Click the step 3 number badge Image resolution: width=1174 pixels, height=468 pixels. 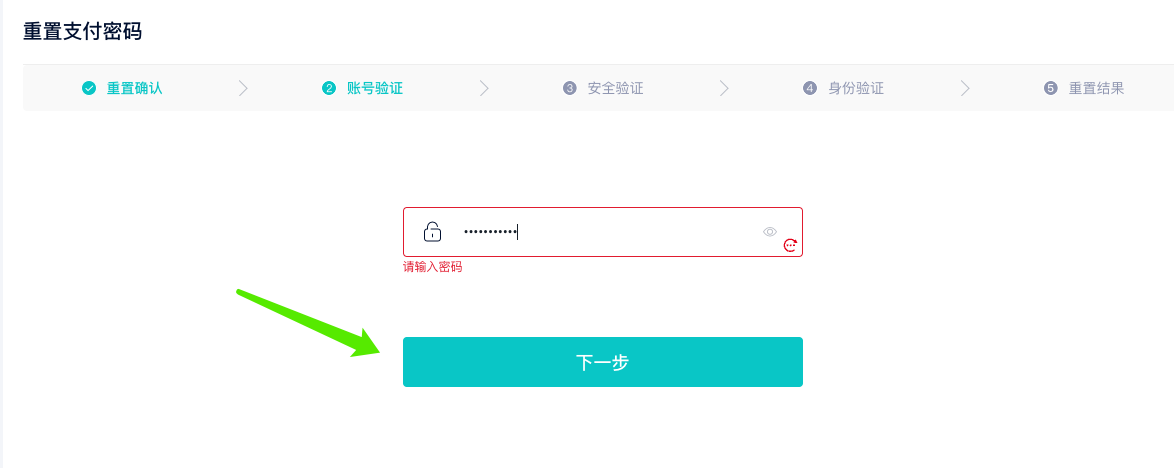tap(570, 88)
